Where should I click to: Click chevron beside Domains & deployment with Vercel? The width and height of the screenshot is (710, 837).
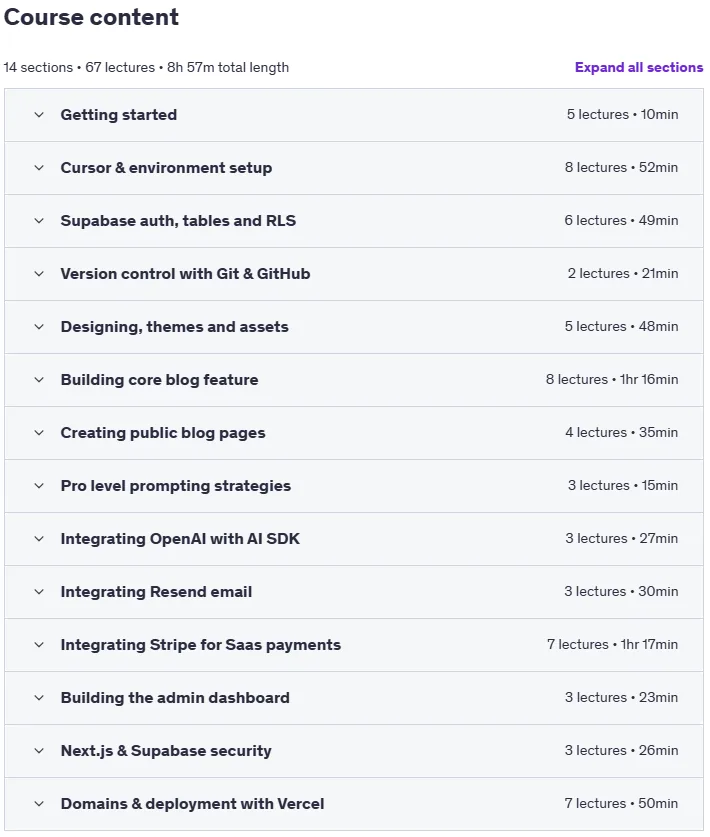click(39, 803)
